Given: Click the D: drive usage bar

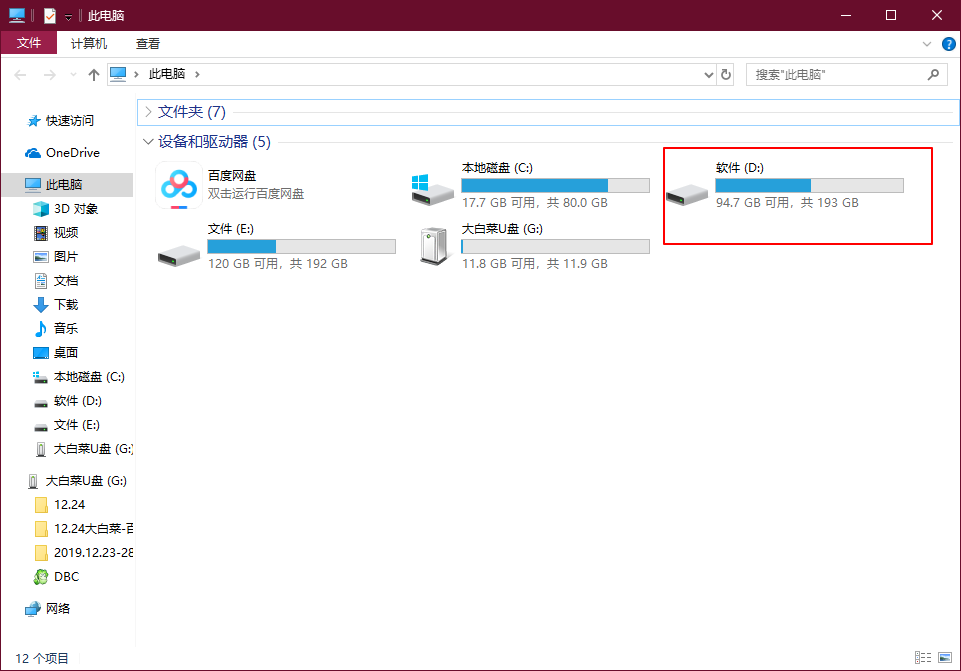Looking at the screenshot, I should pos(809,186).
